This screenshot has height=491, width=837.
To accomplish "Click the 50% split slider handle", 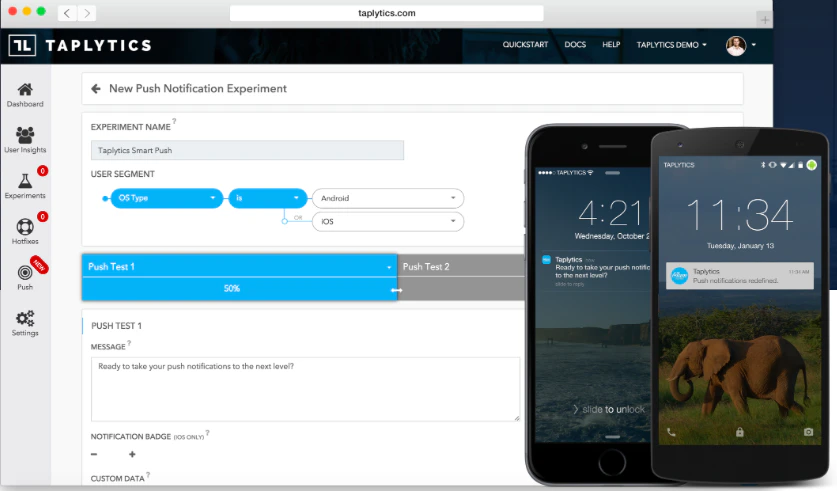I will 397,290.
